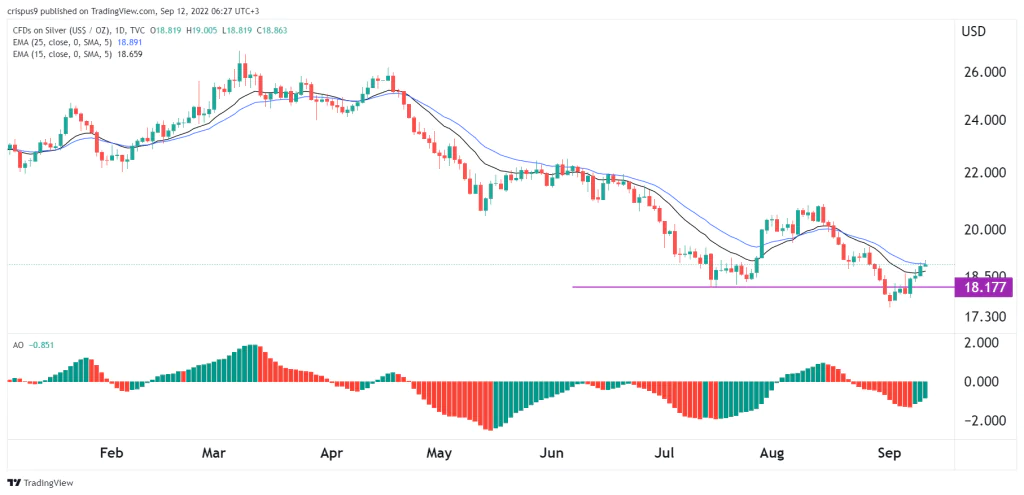Screen dimensions: 1024x495
Task: Click the TradingView wordmark text at bottom
Action: (x=48, y=483)
